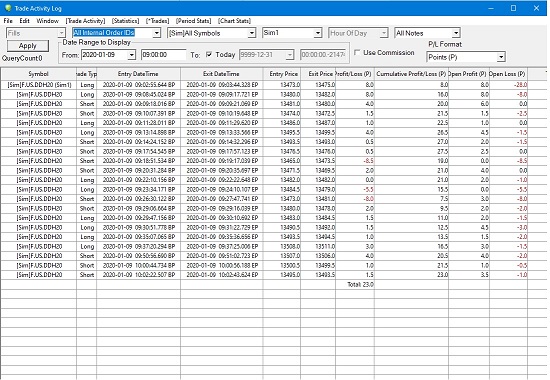
Task: Switch to [Statistics] view
Action: (126, 21)
